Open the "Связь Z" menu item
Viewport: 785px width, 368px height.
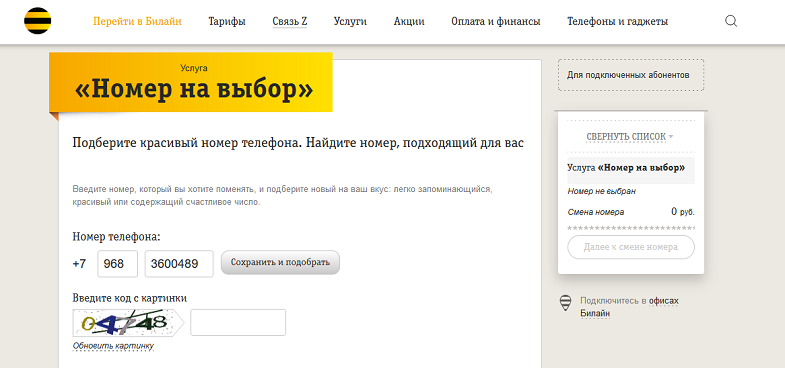click(290, 22)
